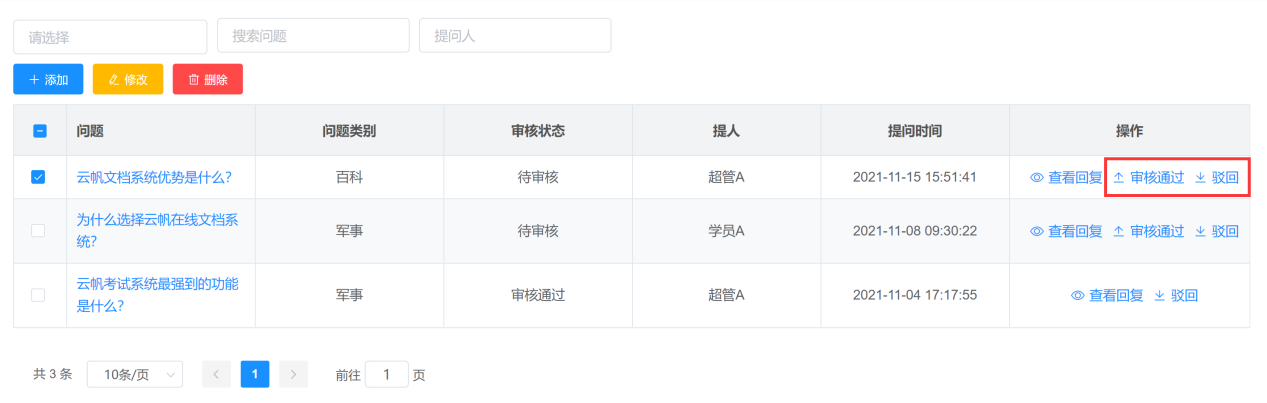Focus the 搜索问题 search field

coord(313,36)
